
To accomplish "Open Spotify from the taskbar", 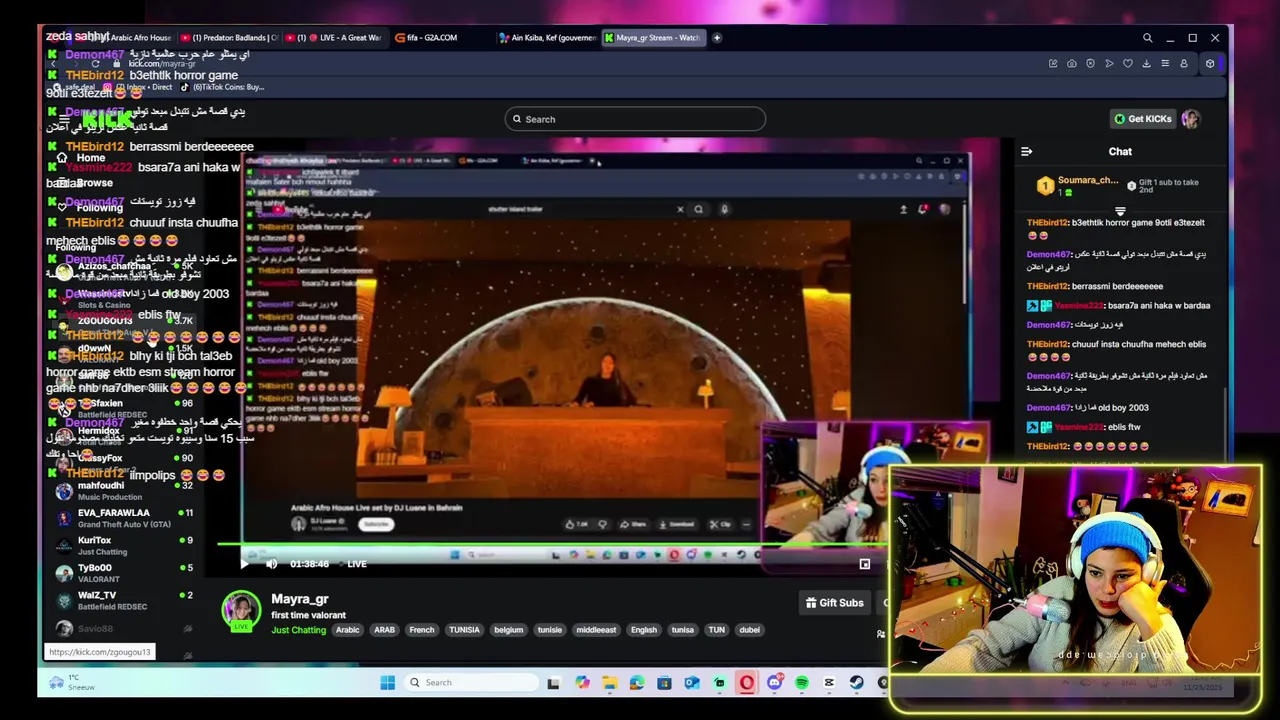I will point(802,683).
